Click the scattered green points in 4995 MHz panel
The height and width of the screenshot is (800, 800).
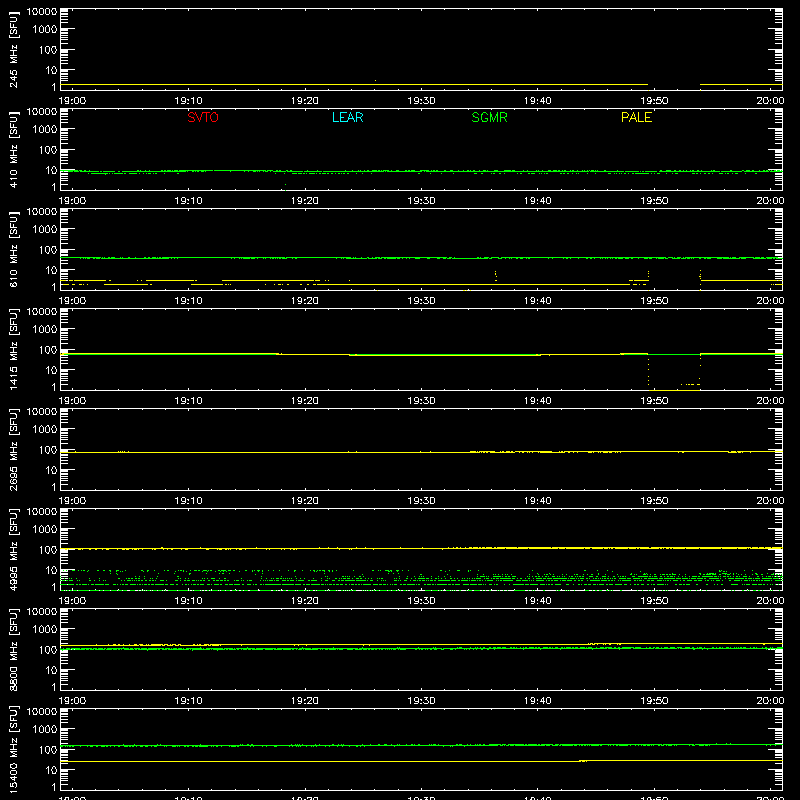click(421, 579)
